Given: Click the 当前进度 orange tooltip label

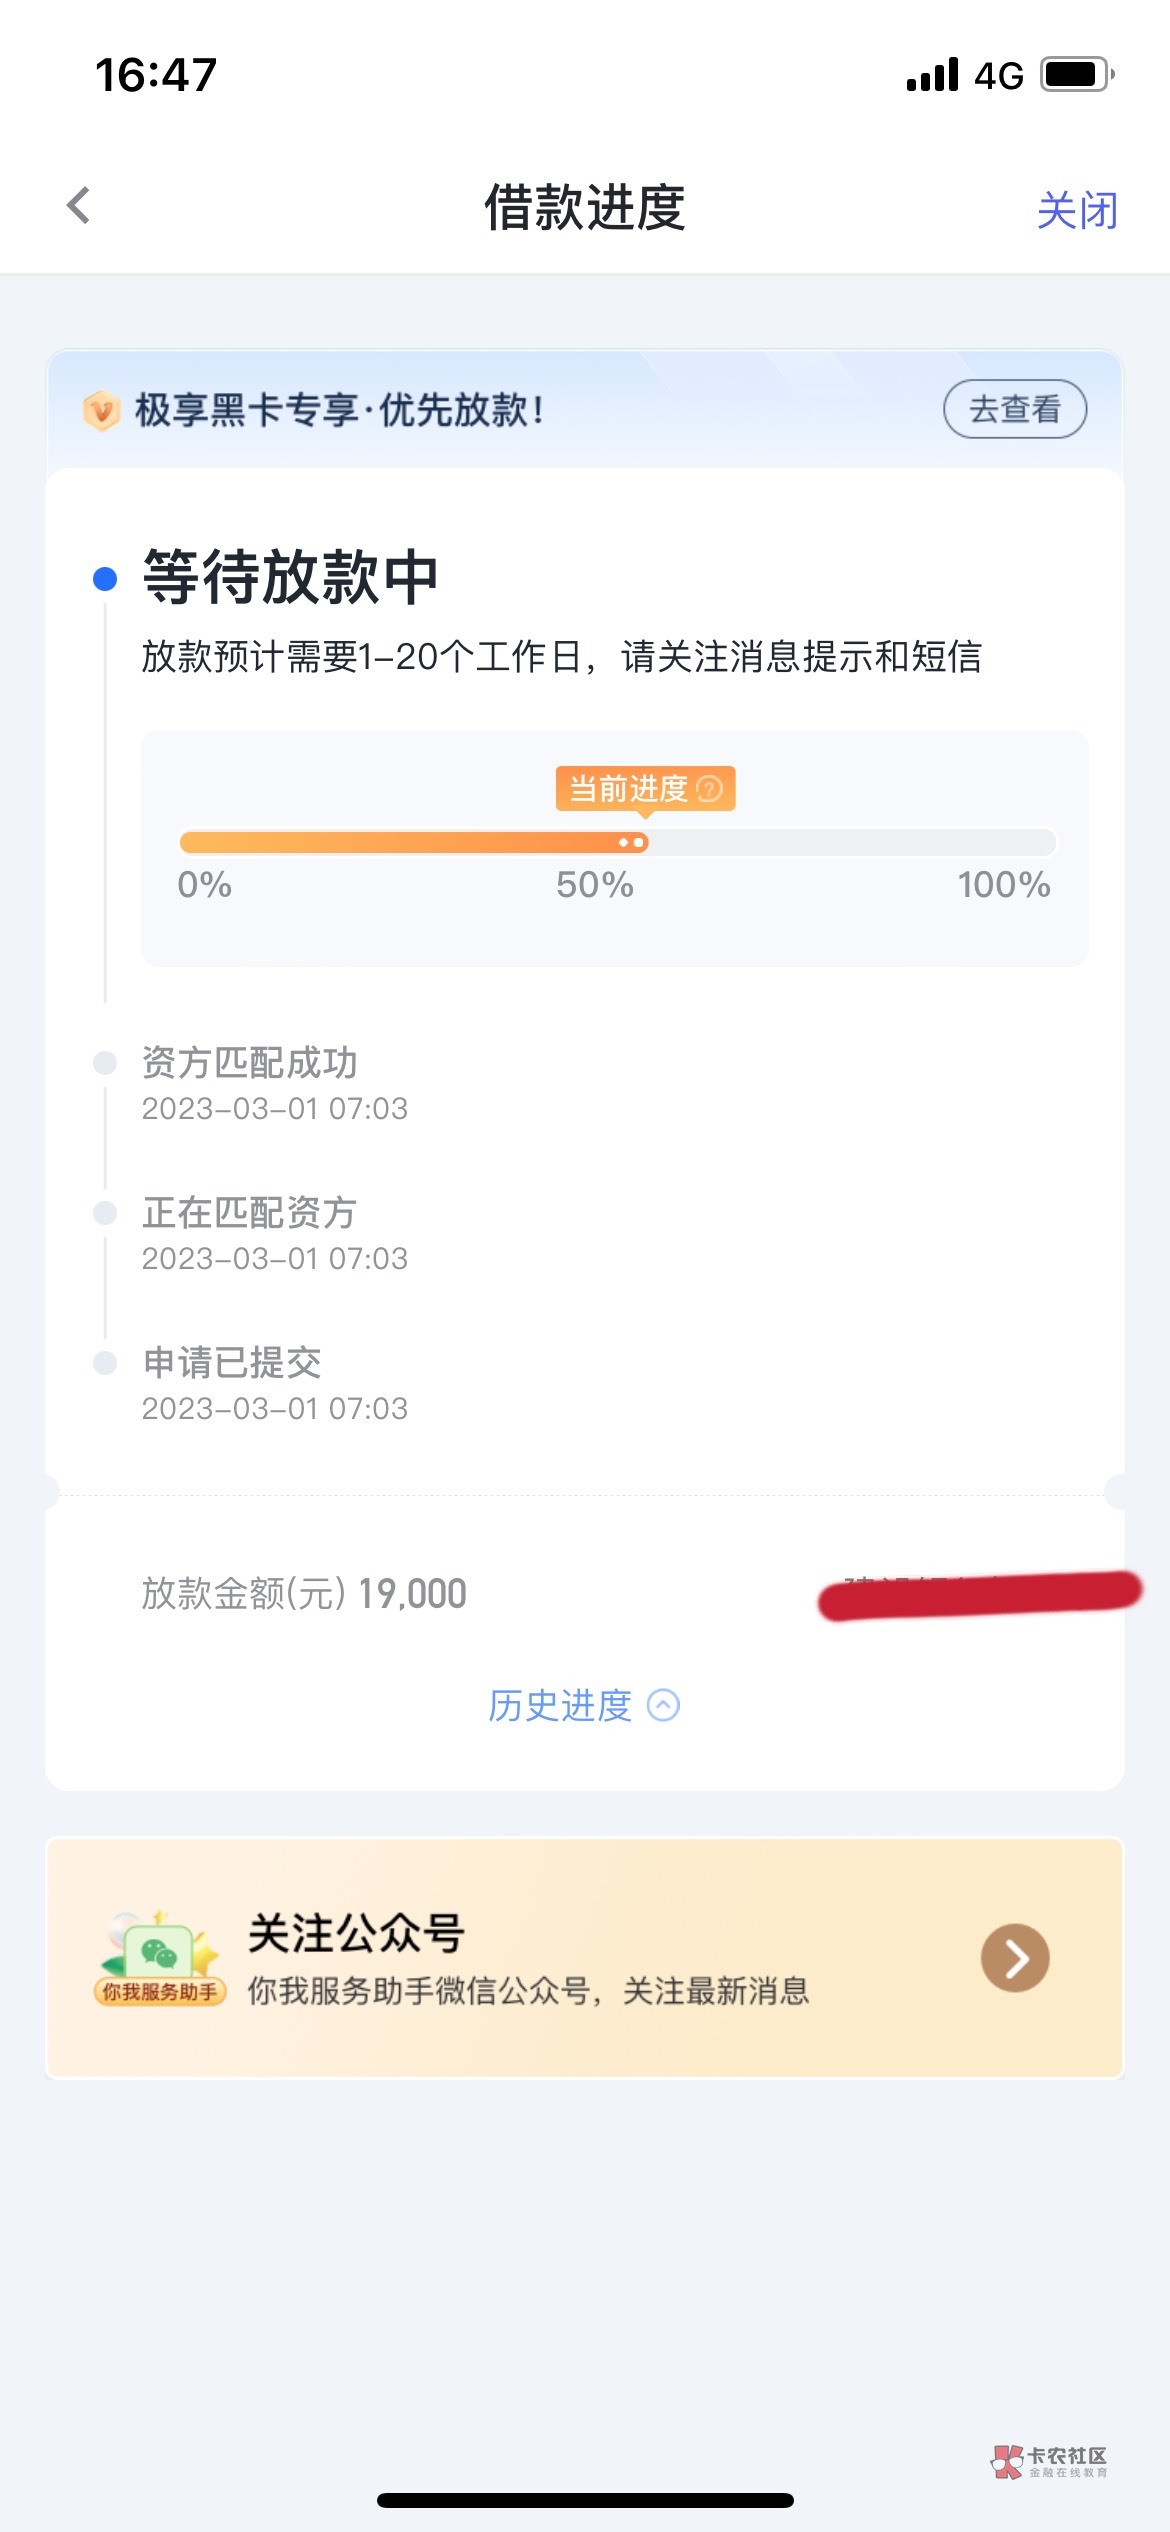Looking at the screenshot, I should tap(628, 789).
